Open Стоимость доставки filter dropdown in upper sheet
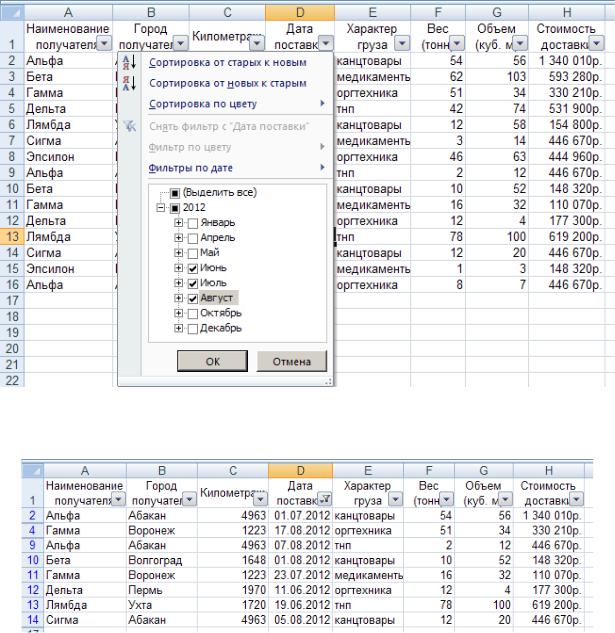Image resolution: width=615 pixels, height=633 pixels. [x=596, y=43]
